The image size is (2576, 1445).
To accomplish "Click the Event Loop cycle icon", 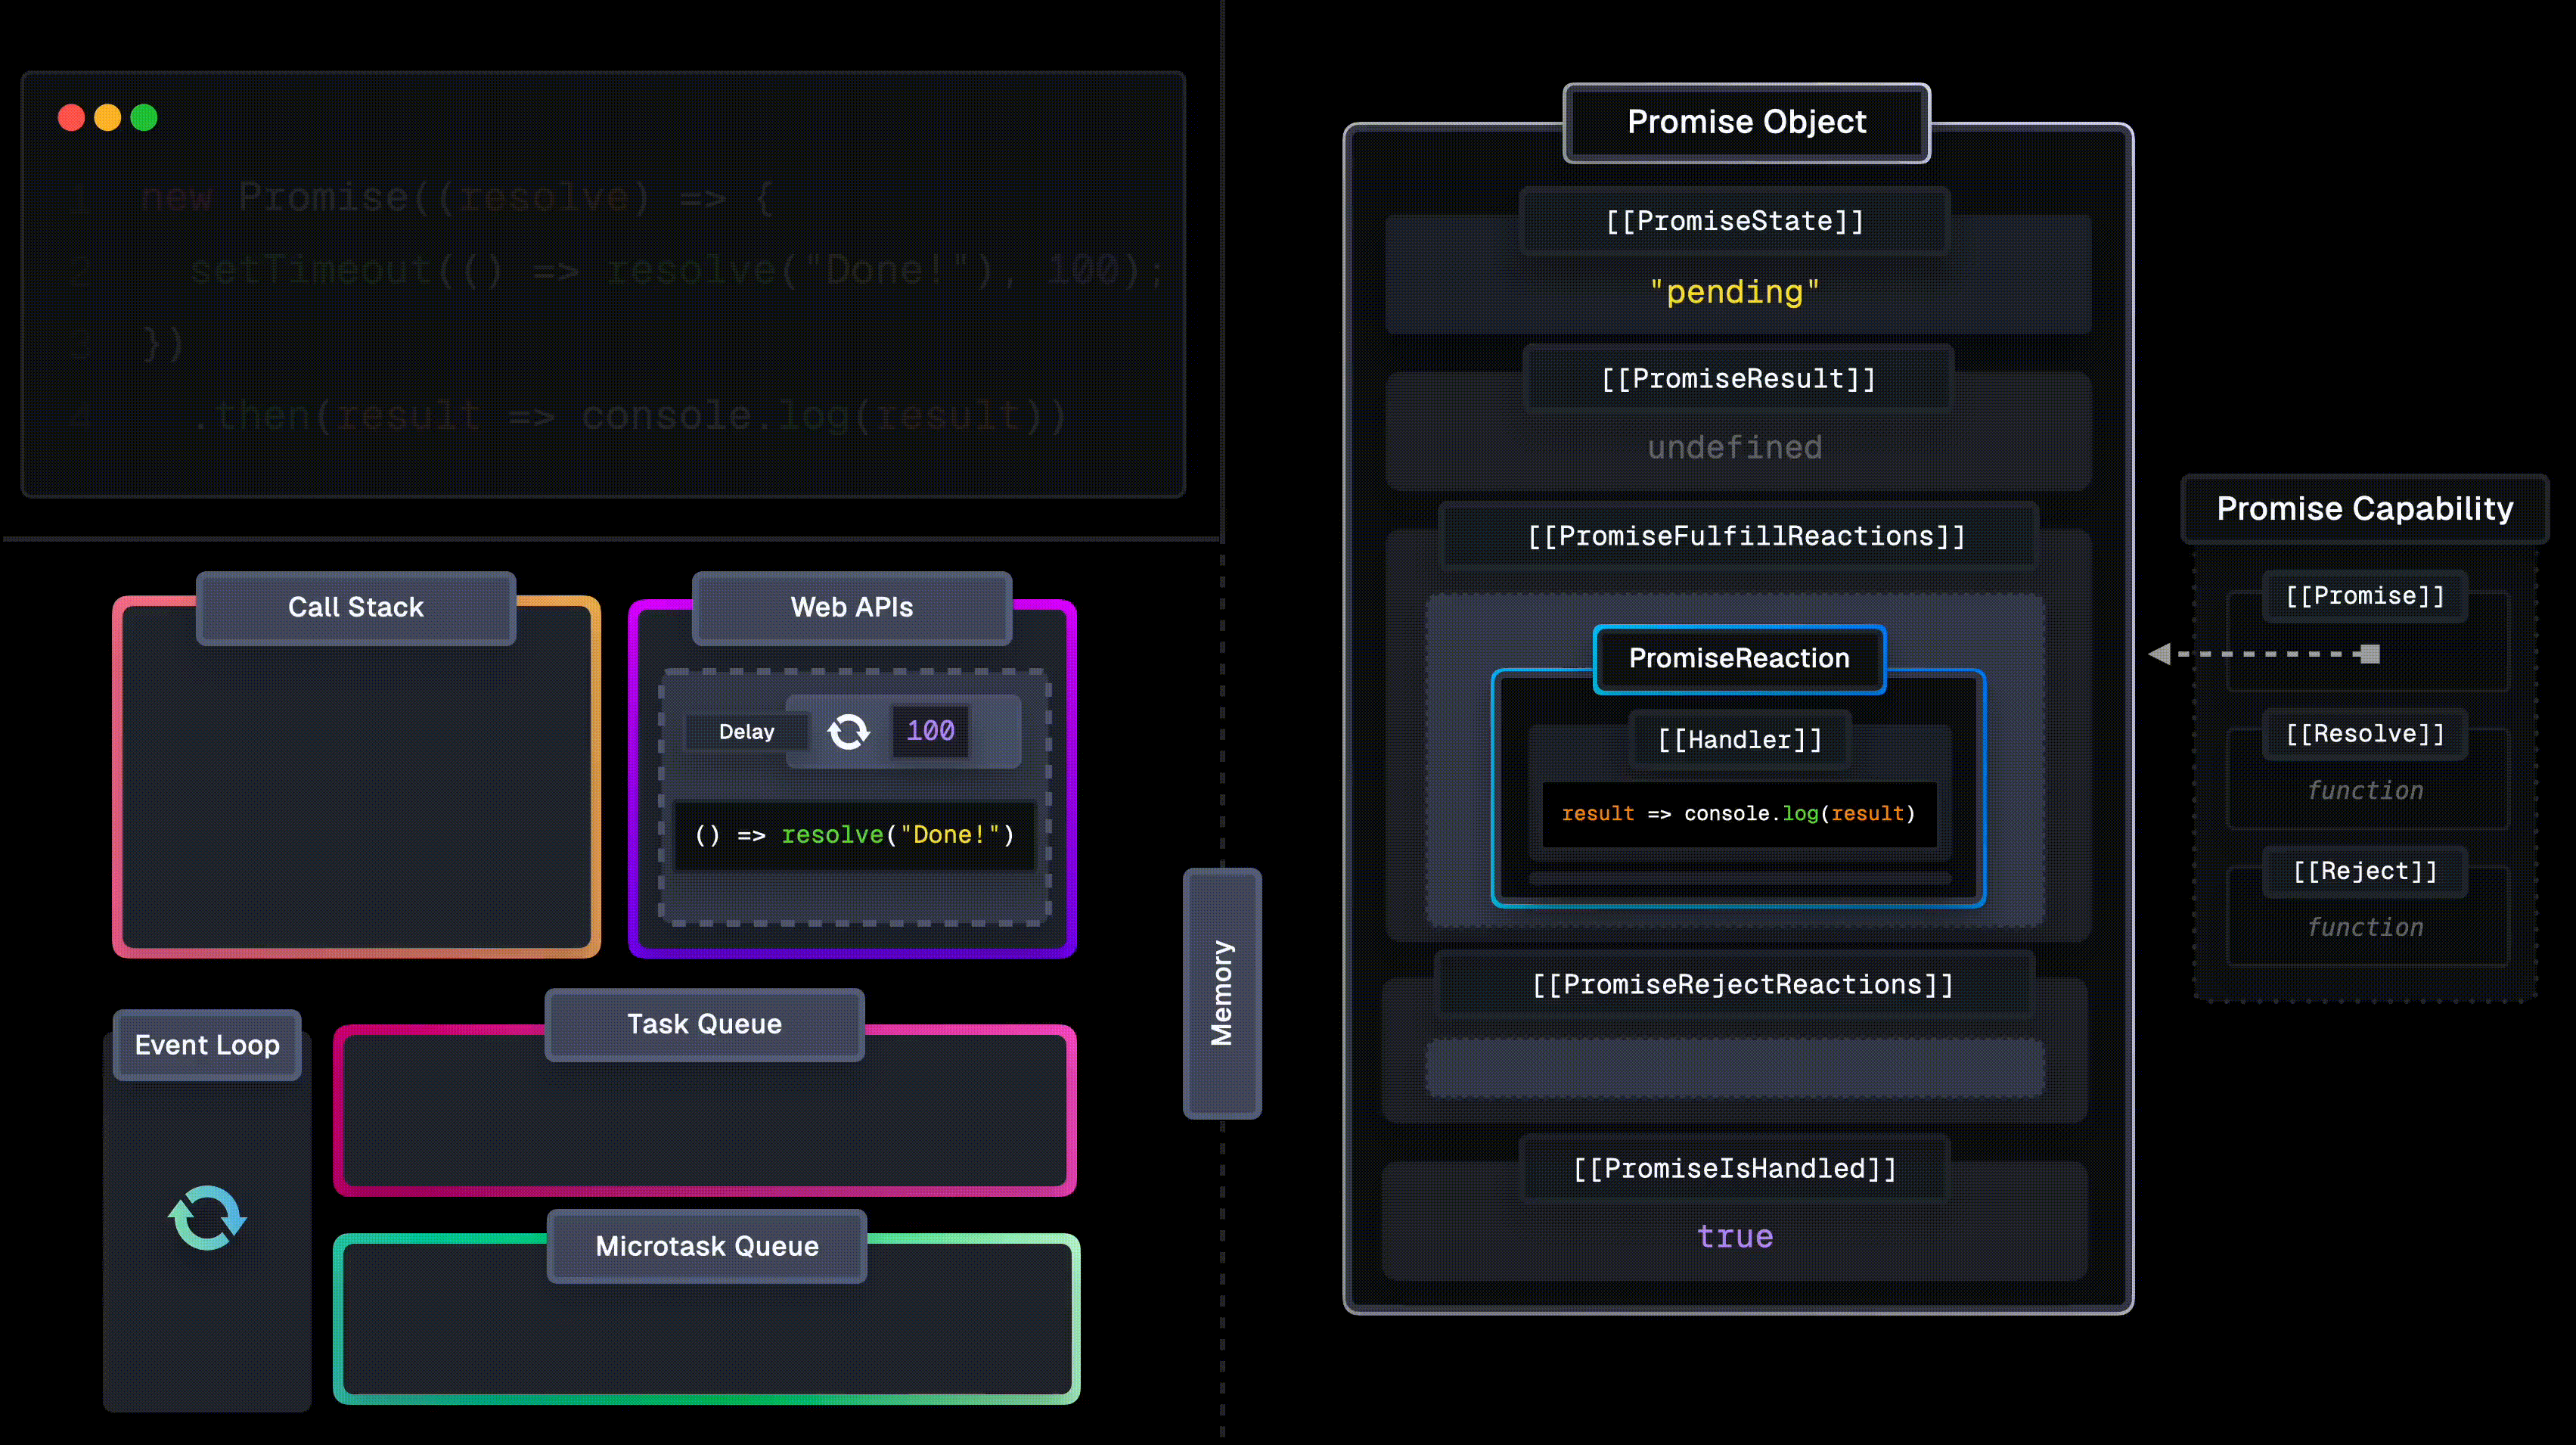I will click(207, 1217).
